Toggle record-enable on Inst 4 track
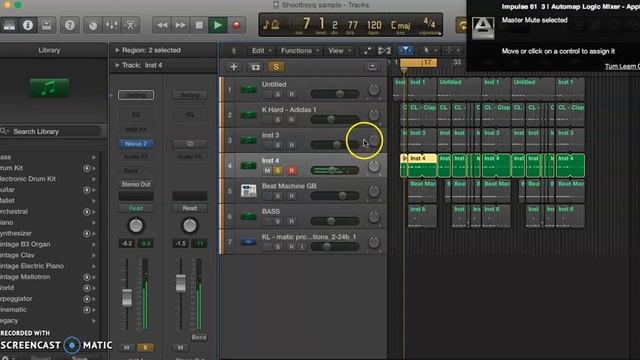 point(291,171)
